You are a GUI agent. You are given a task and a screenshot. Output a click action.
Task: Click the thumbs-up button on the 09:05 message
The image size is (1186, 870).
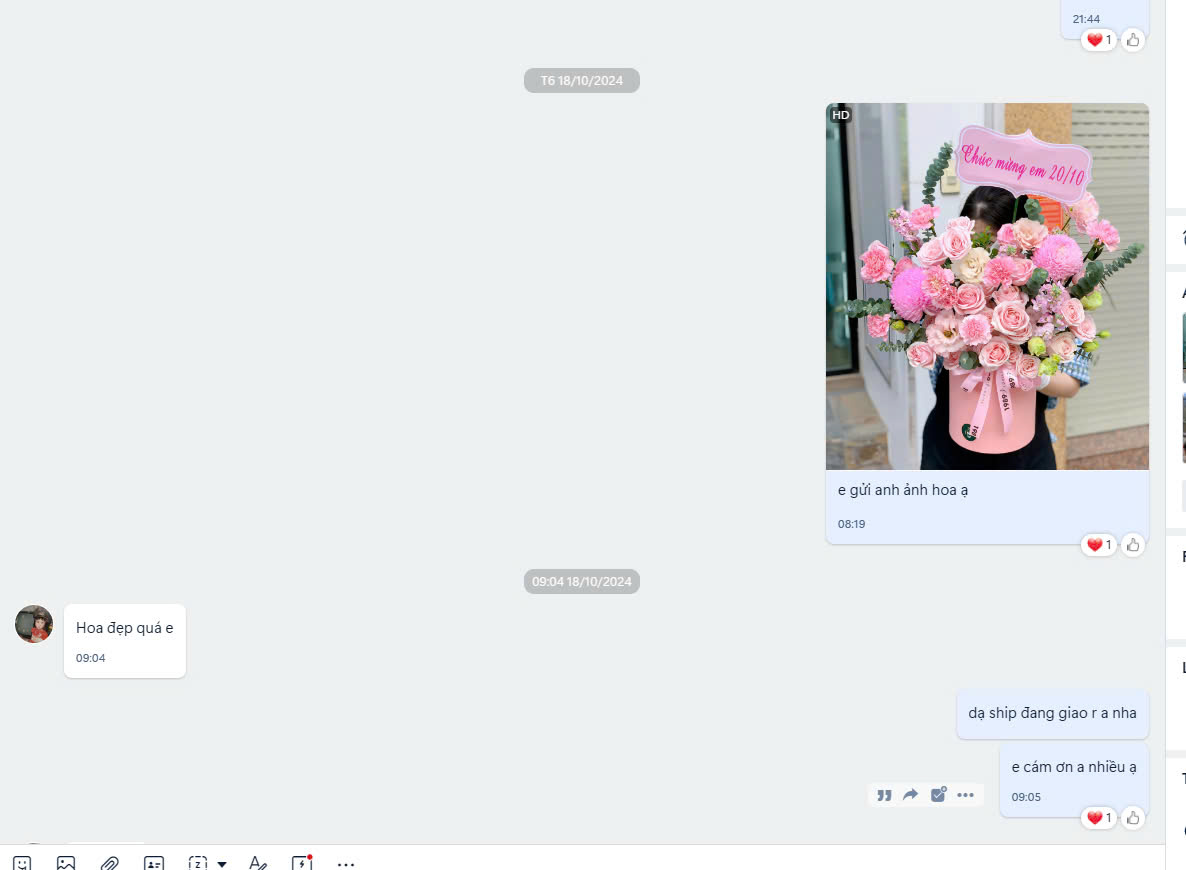point(1133,818)
